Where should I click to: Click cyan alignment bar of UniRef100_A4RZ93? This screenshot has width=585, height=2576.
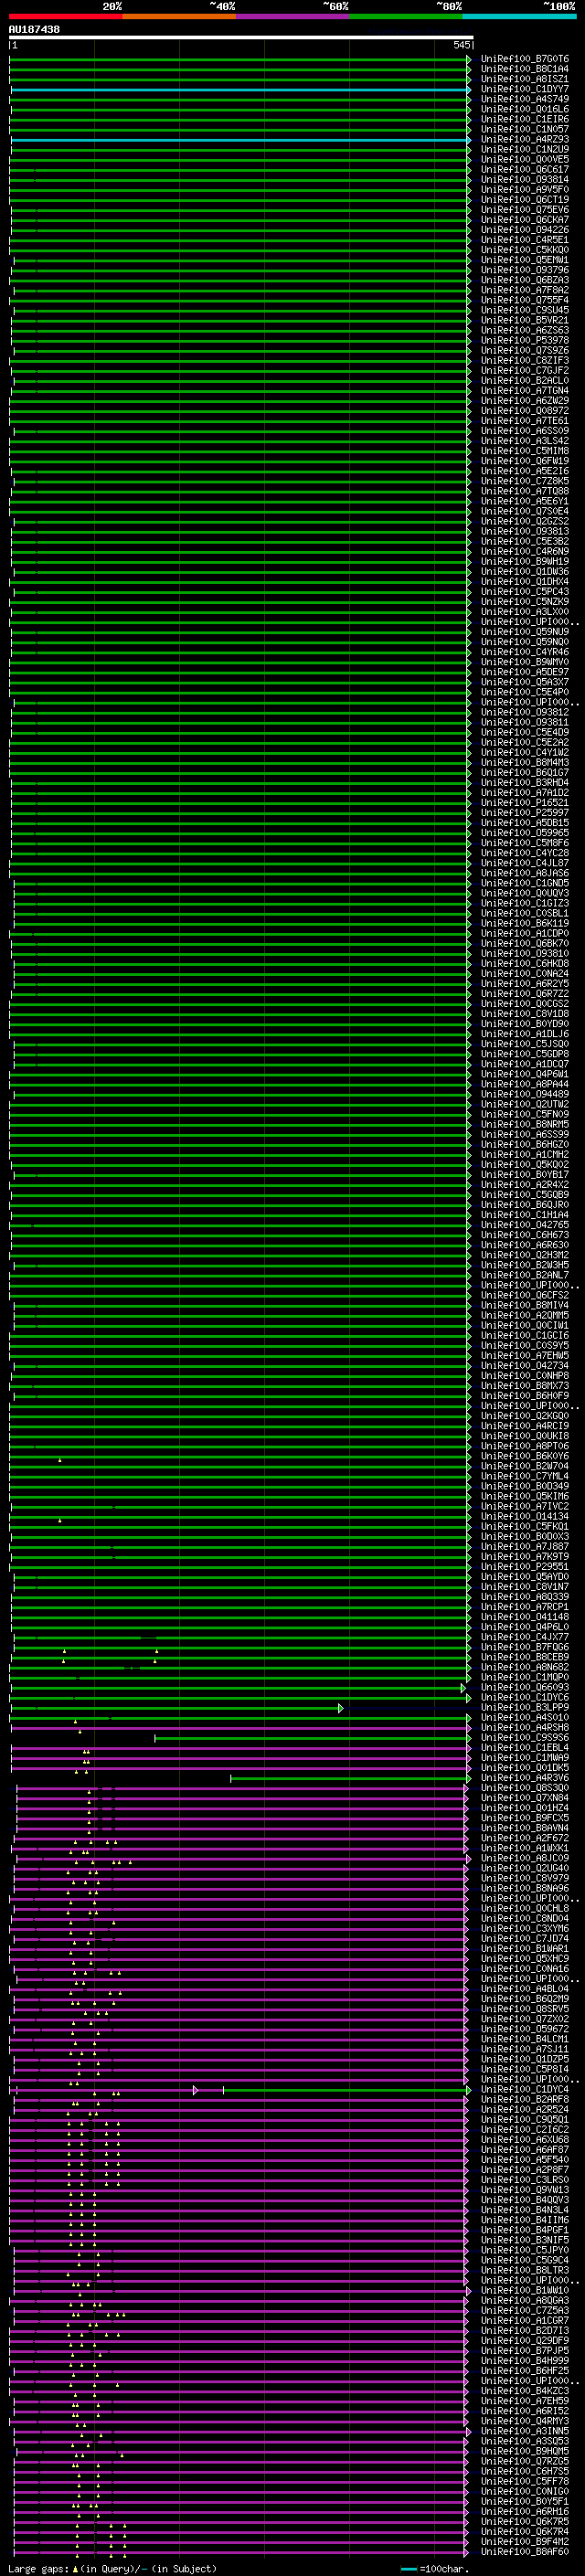(240, 140)
